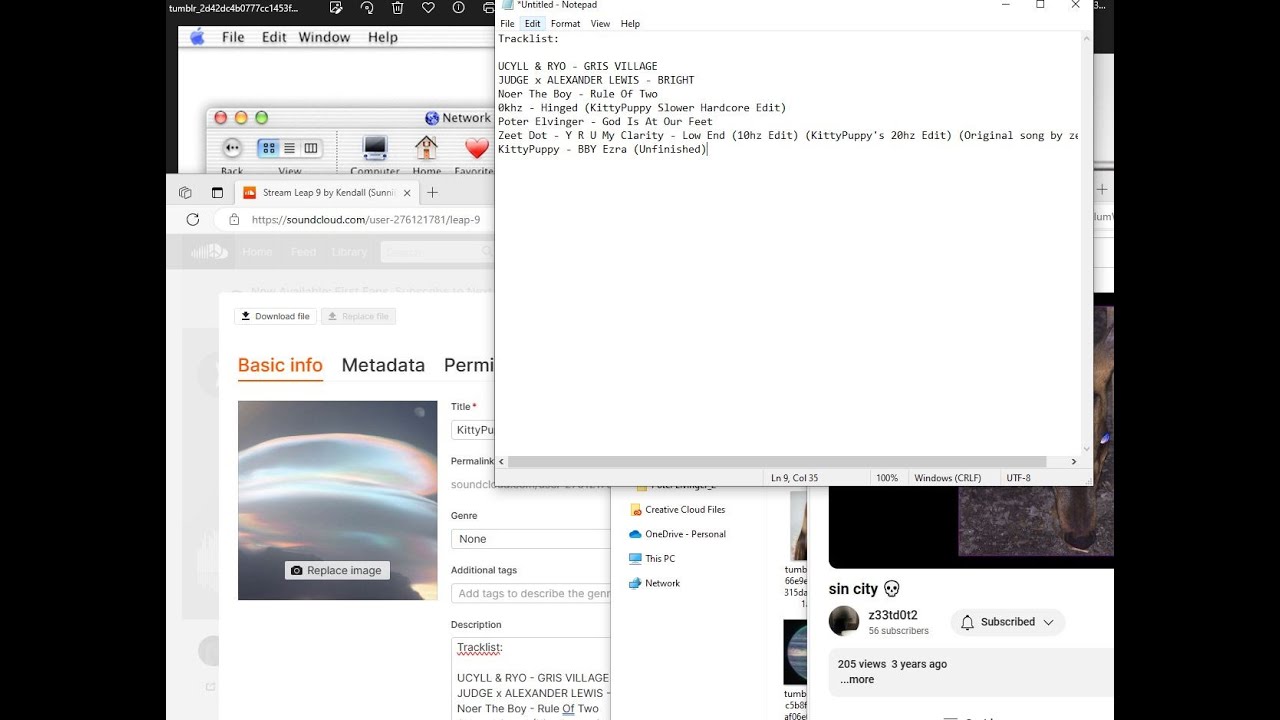Click the '100%' zoom in Notepad status bar
Screen dimensions: 1280x720
tap(887, 478)
